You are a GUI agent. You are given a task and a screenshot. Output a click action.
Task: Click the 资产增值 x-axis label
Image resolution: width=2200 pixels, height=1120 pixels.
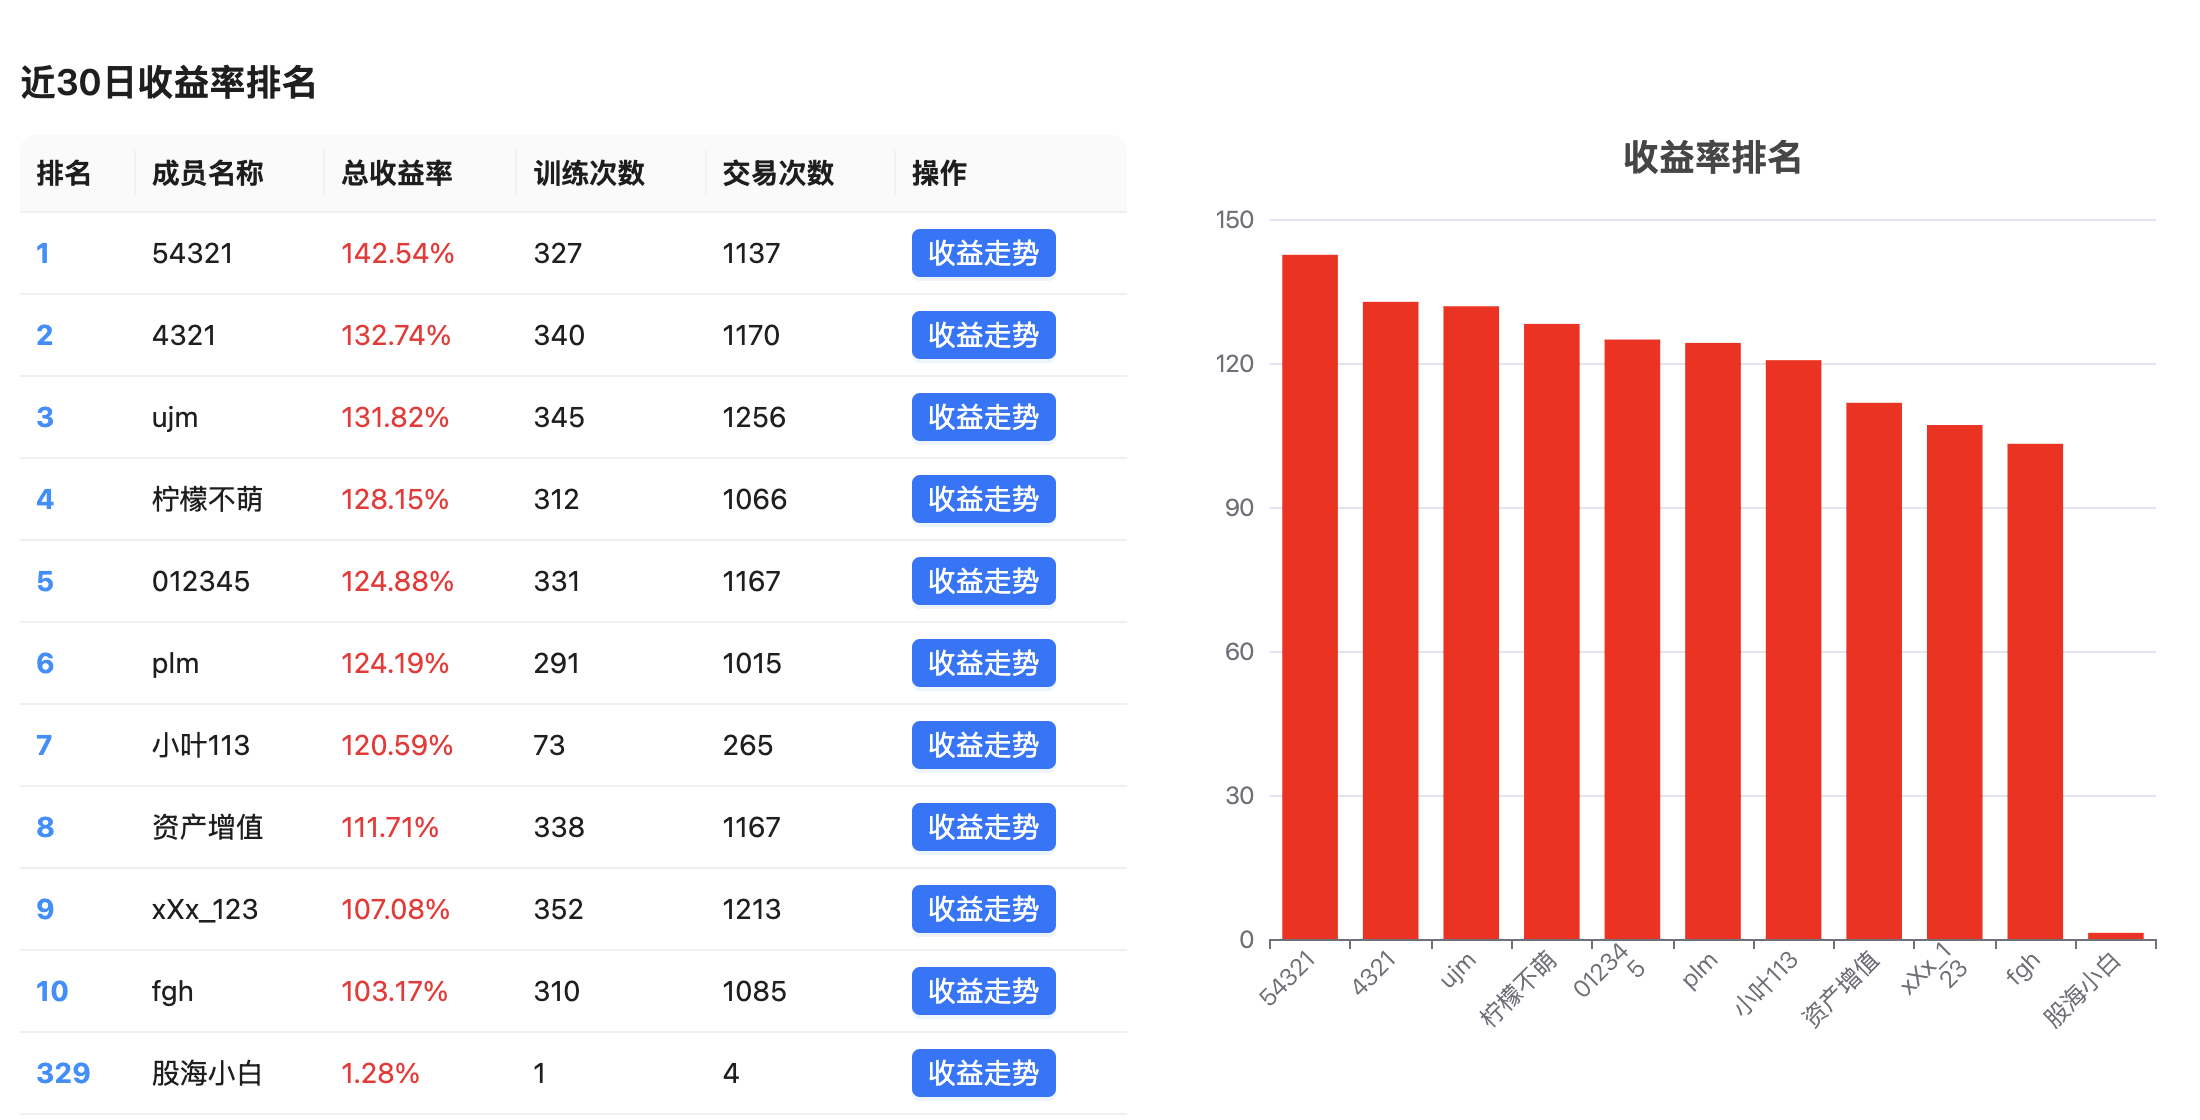(x=1840, y=990)
